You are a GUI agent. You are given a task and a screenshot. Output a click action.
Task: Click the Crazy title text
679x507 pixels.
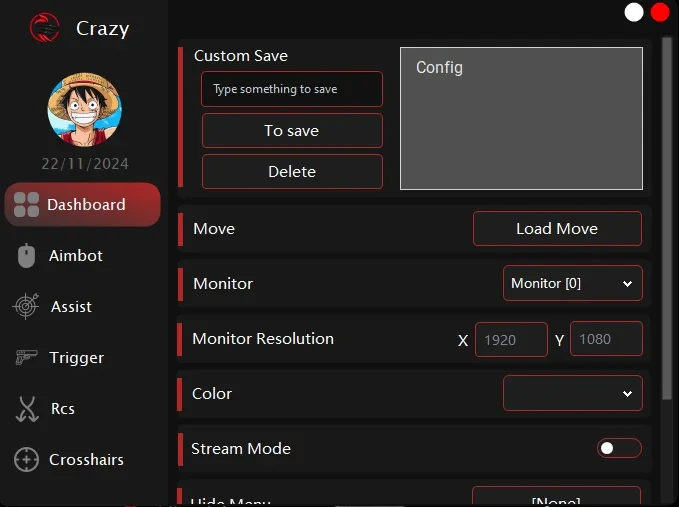(103, 29)
